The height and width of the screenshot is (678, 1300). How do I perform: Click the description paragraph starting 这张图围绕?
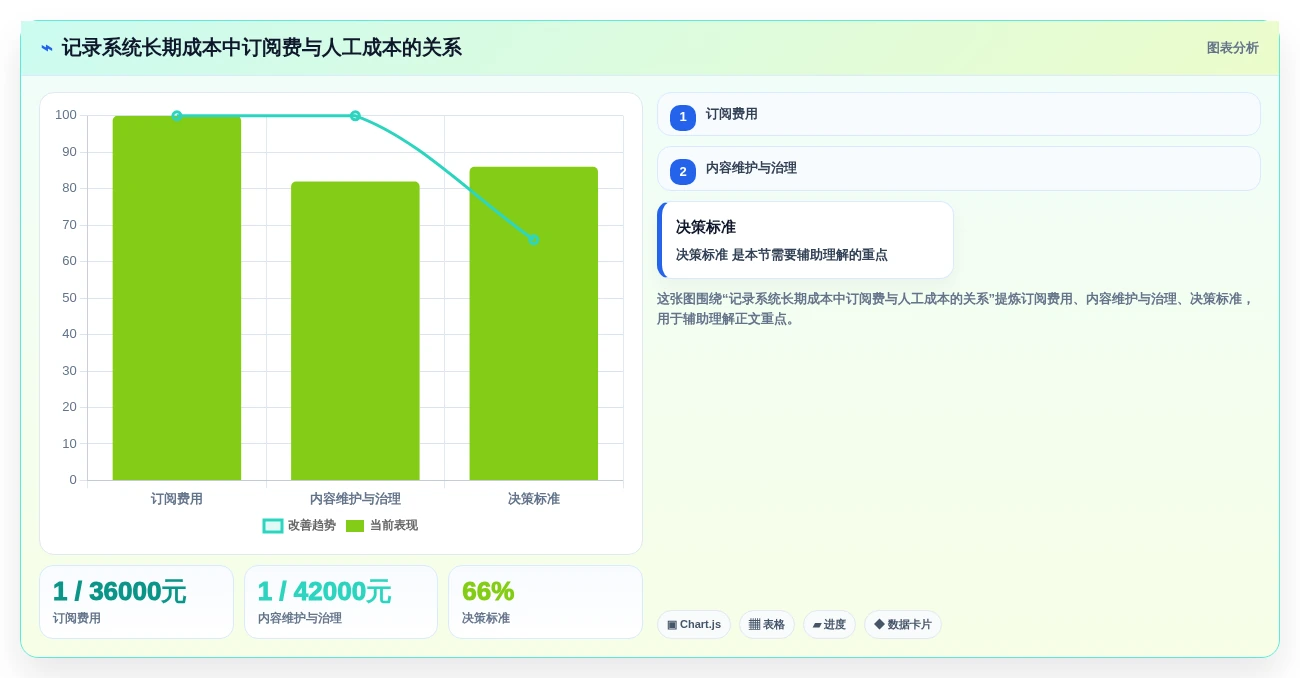tap(956, 309)
